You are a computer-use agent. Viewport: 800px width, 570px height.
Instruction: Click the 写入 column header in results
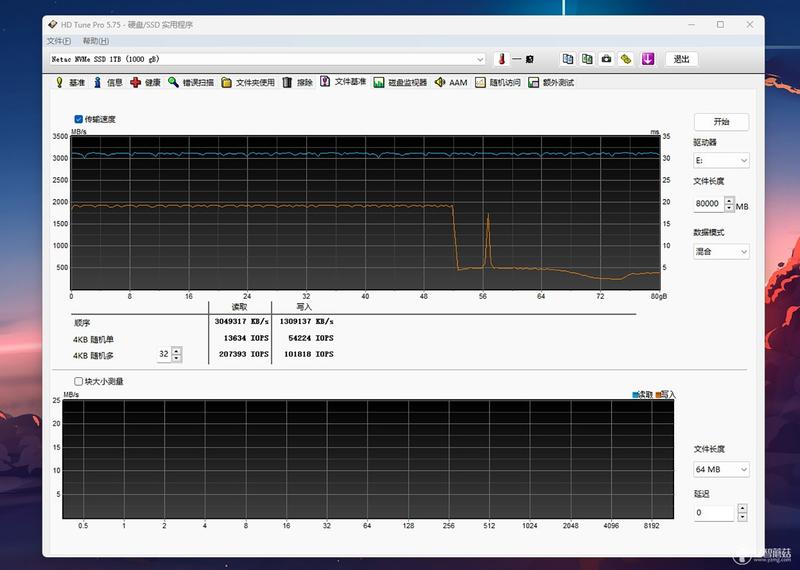point(304,307)
